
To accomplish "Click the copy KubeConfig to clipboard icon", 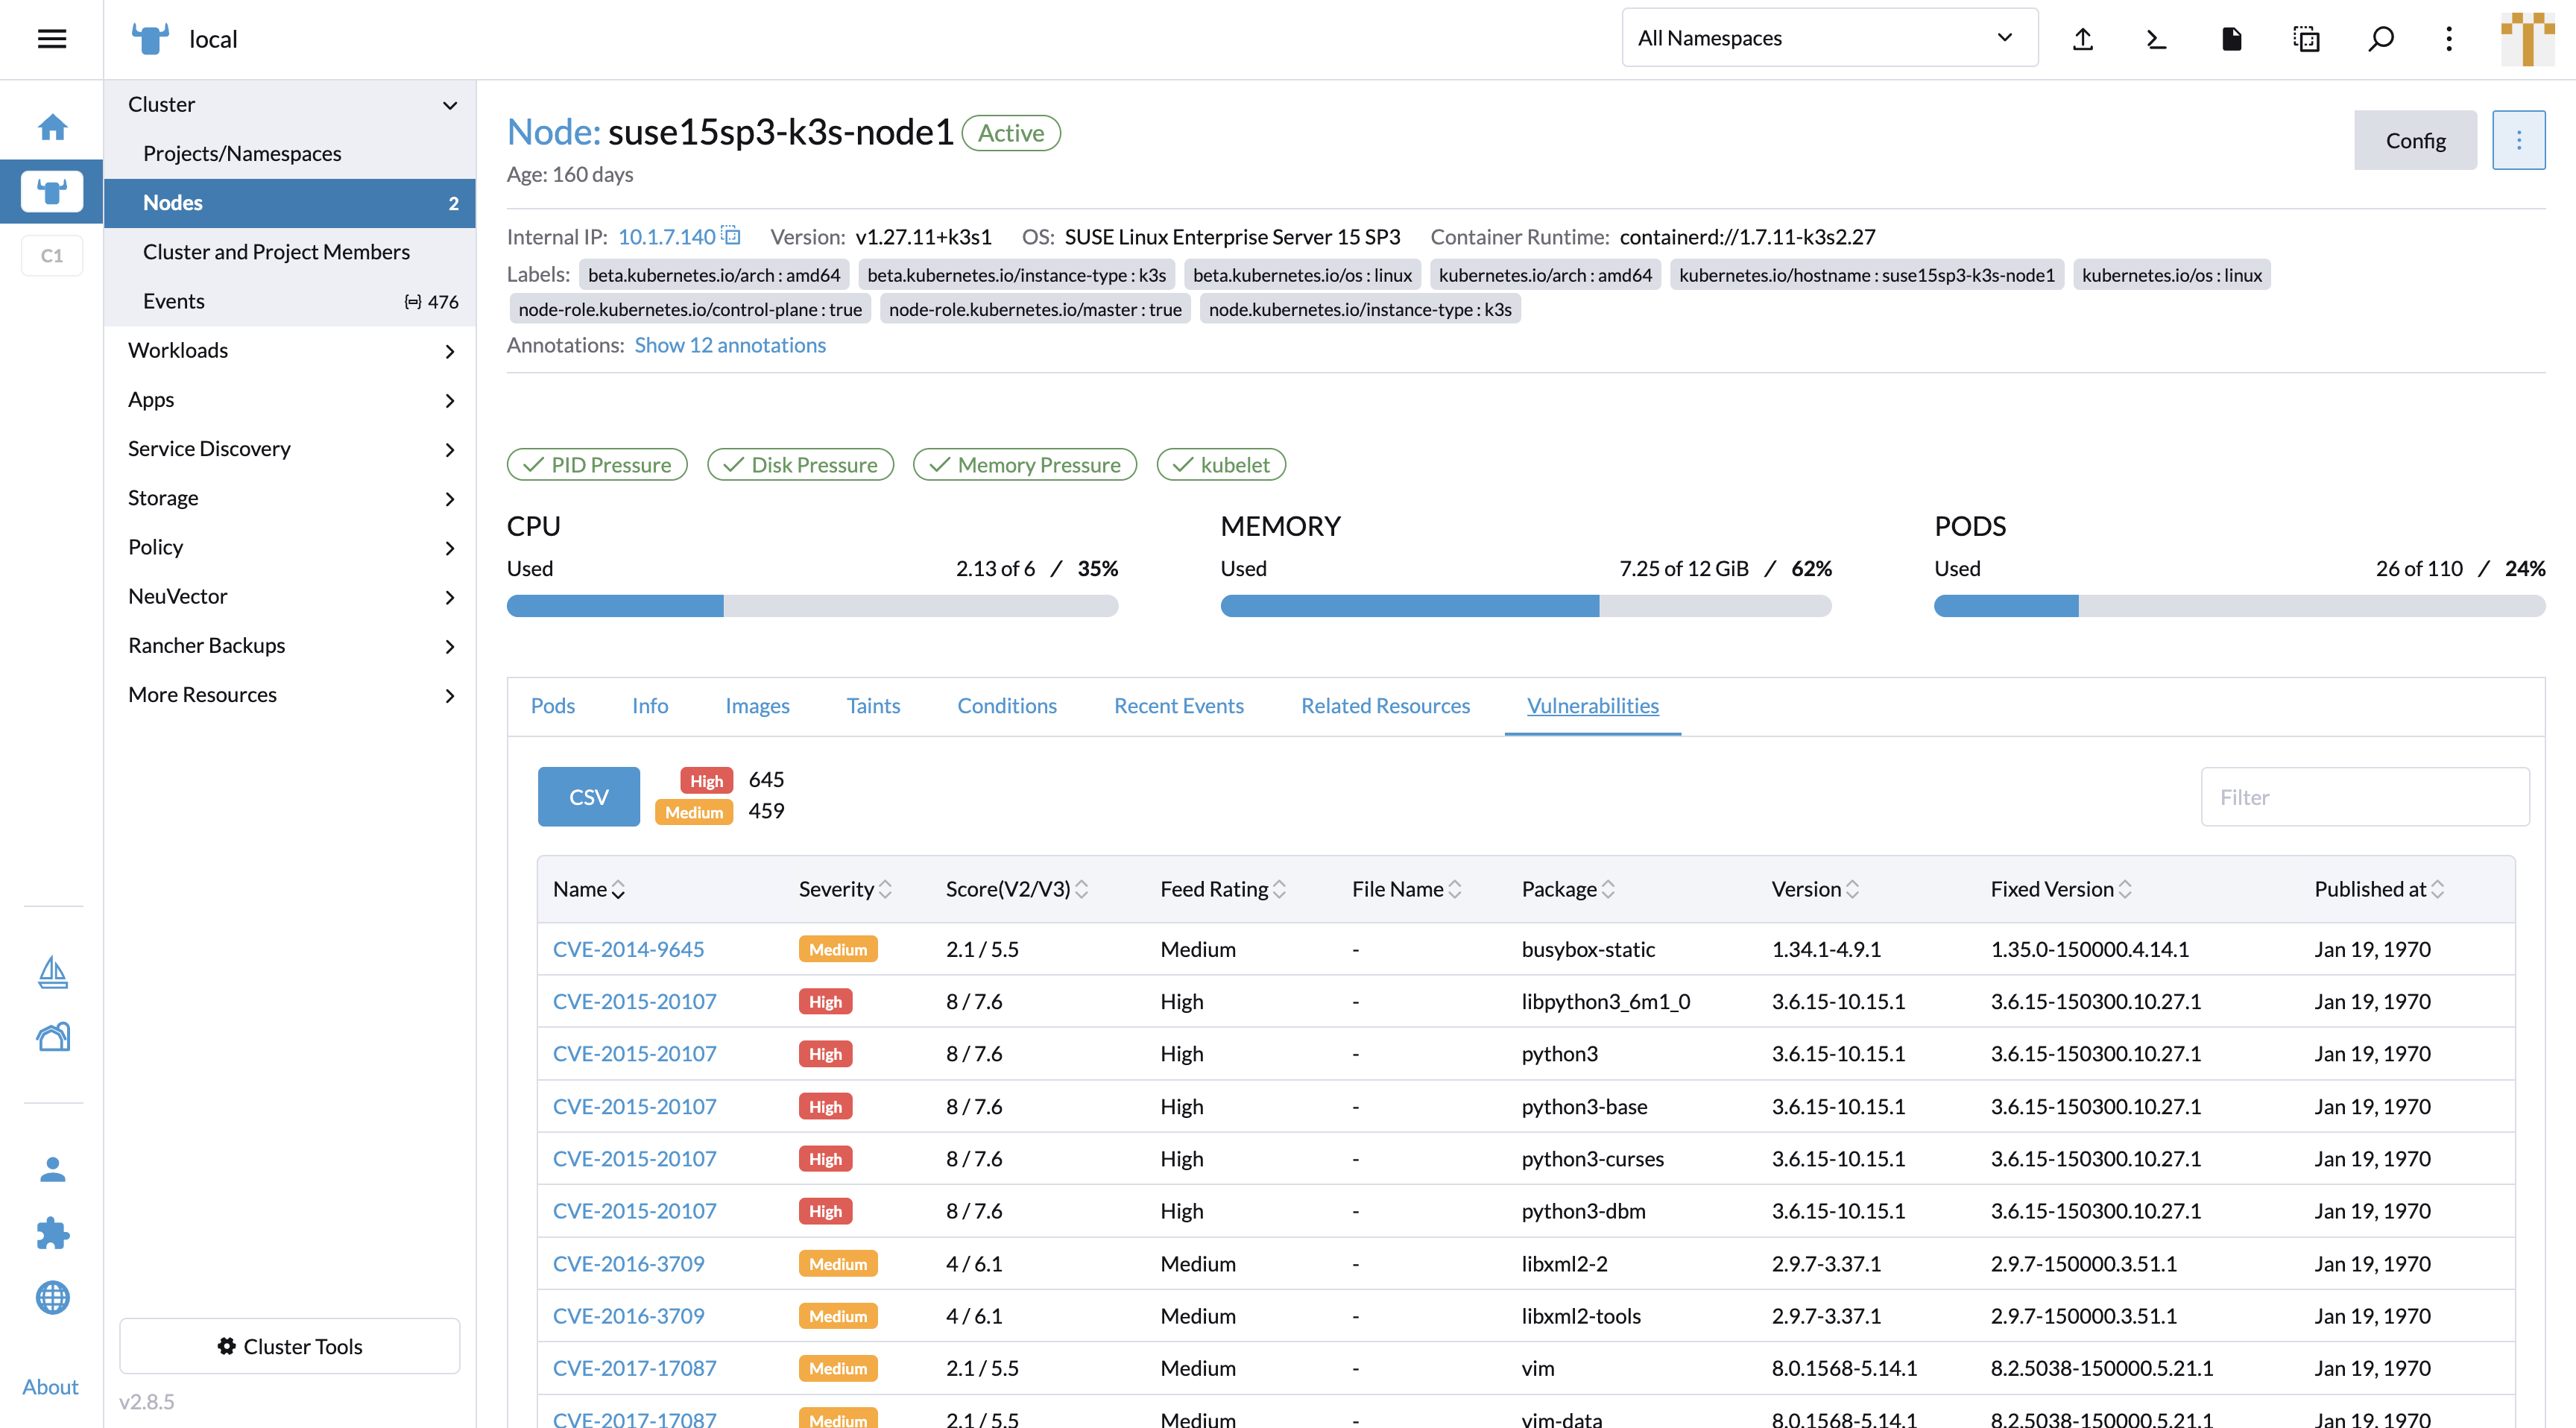I will pyautogui.click(x=2306, y=39).
